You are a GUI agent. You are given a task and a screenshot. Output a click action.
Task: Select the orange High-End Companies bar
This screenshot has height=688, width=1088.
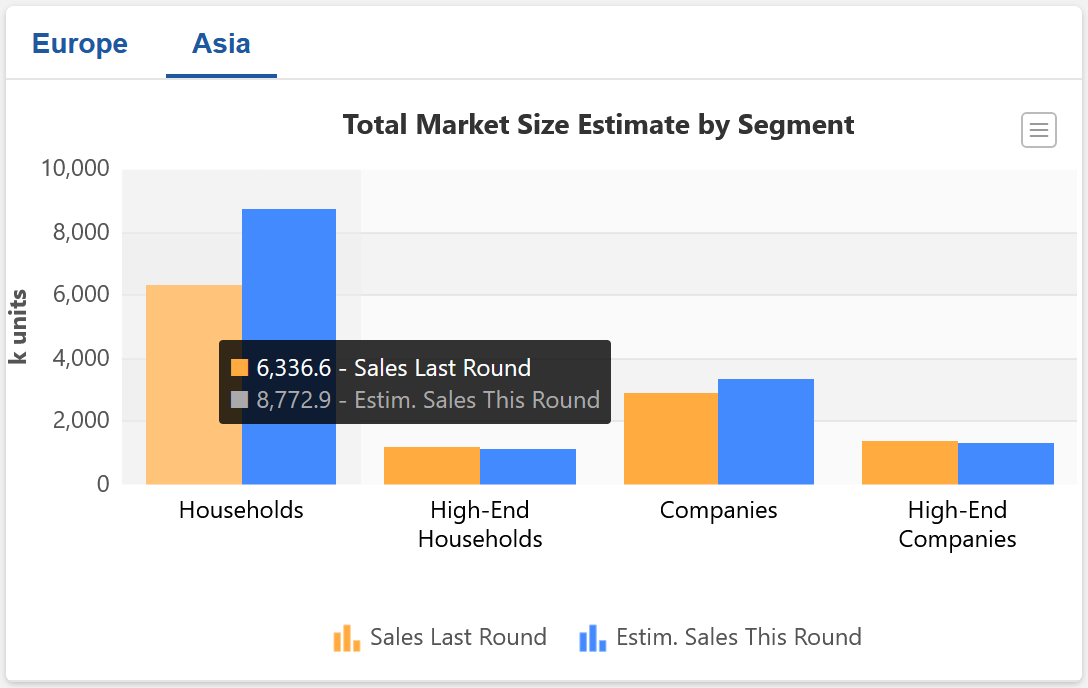pos(910,463)
